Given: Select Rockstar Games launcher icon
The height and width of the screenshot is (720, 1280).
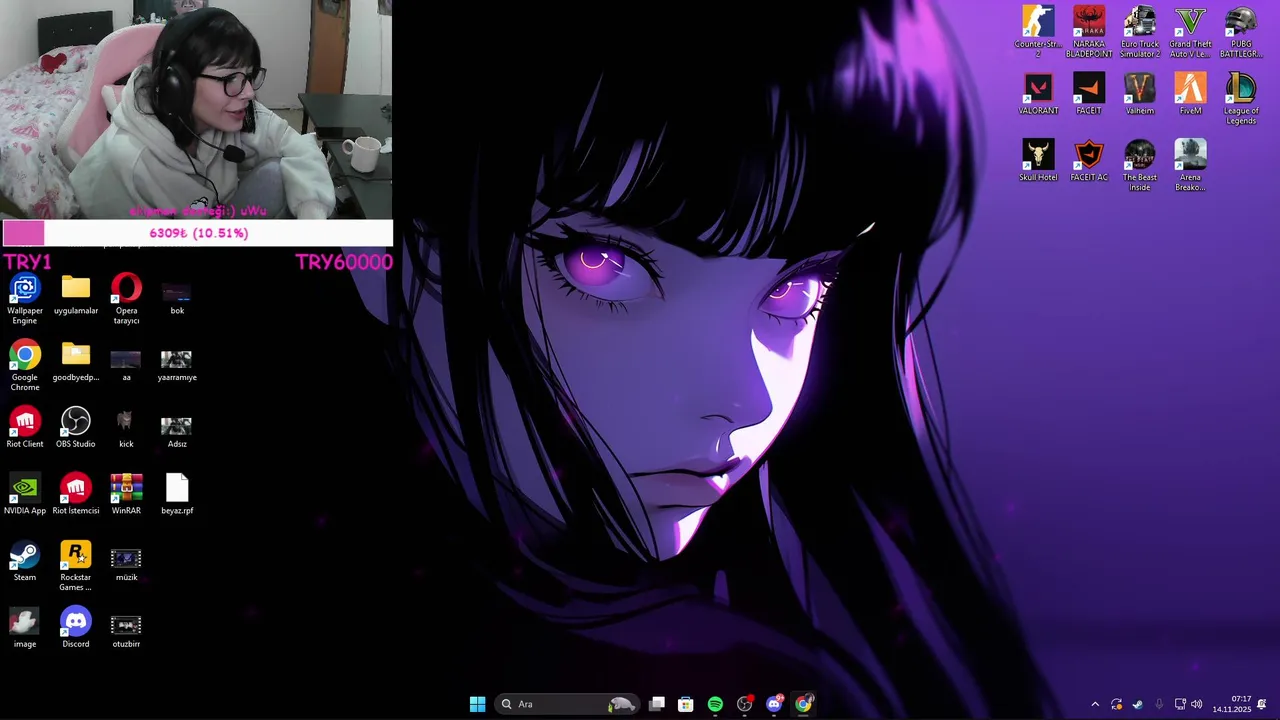Looking at the screenshot, I should click(x=76, y=566).
